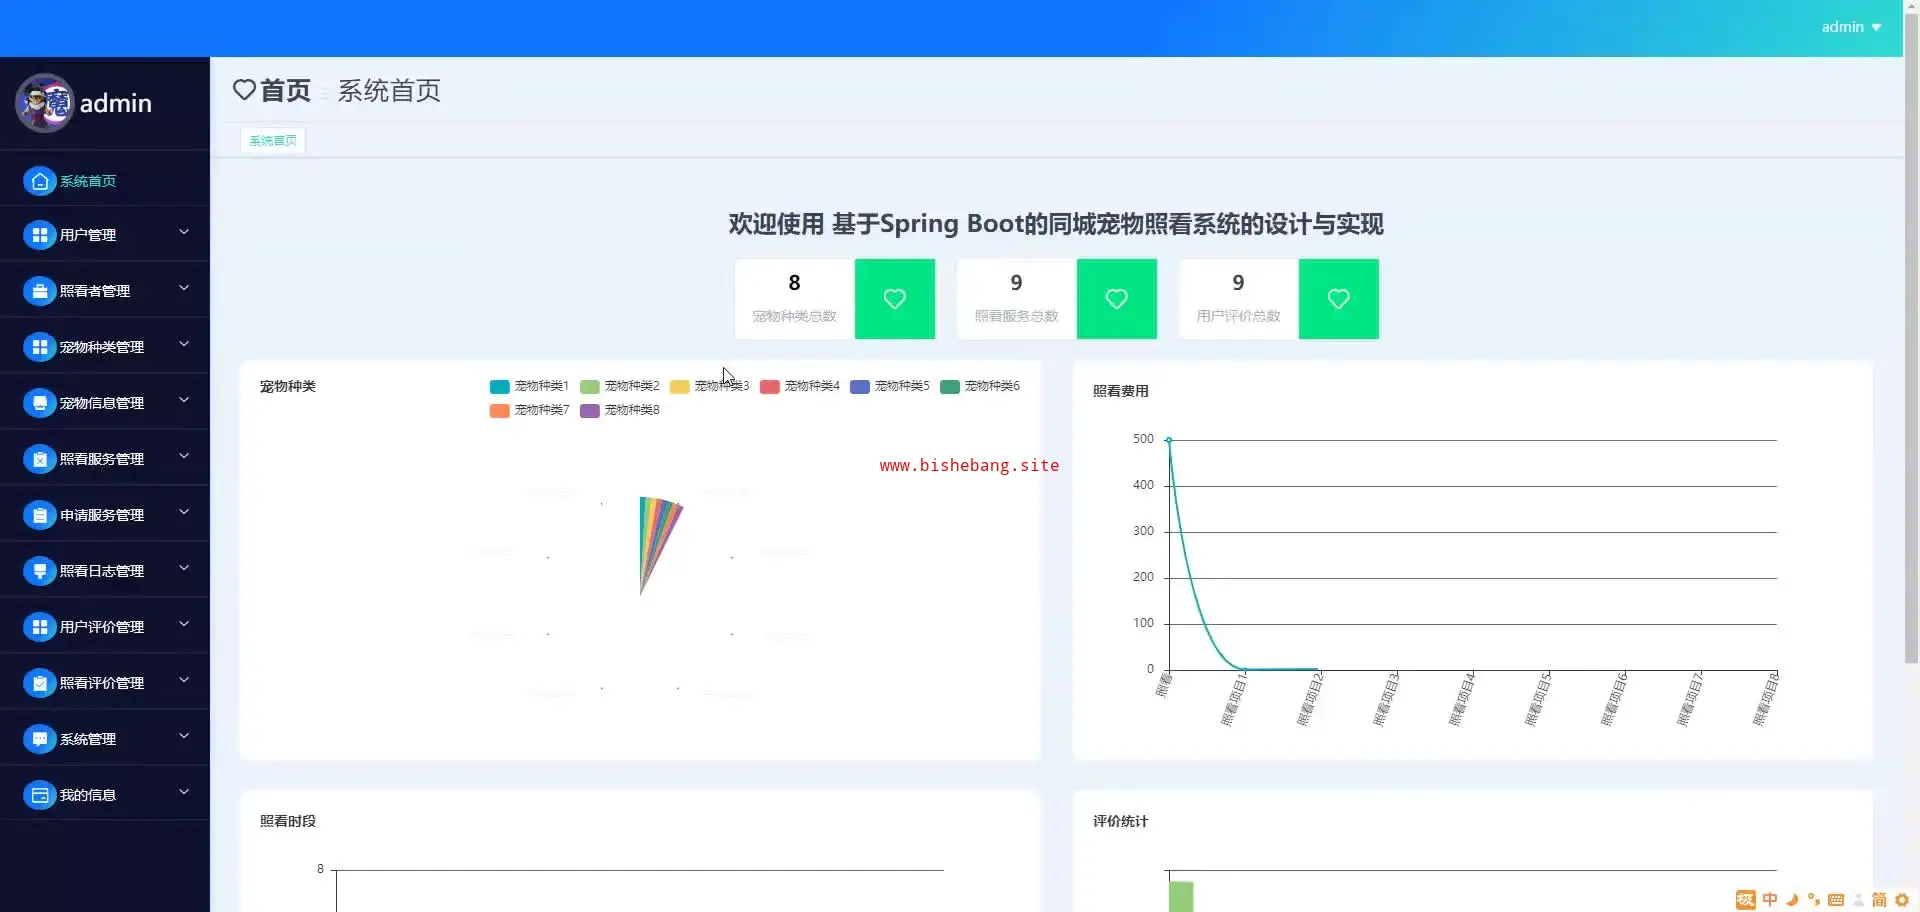
Task: Toggle 宠物种类5 series in the legend
Action: (890, 386)
